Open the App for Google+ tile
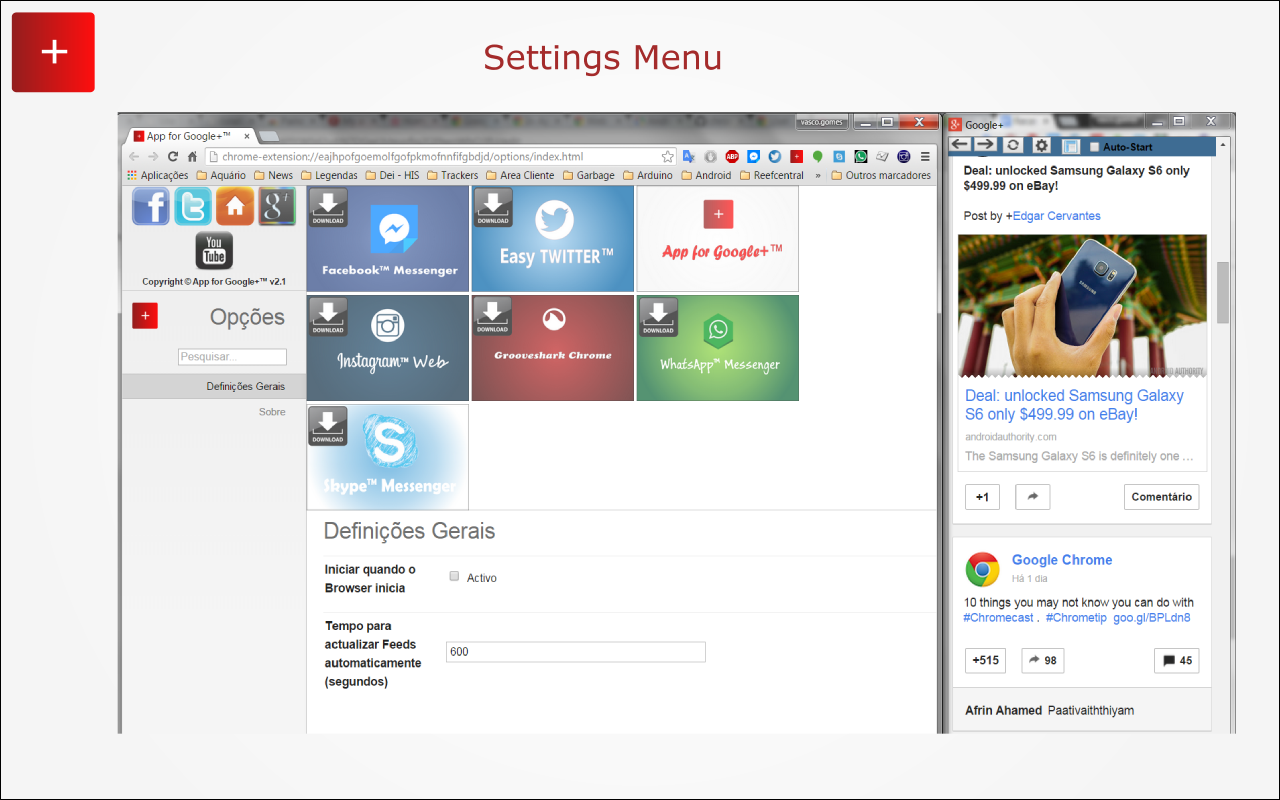Screen dimensions: 1280x800 [x=718, y=238]
